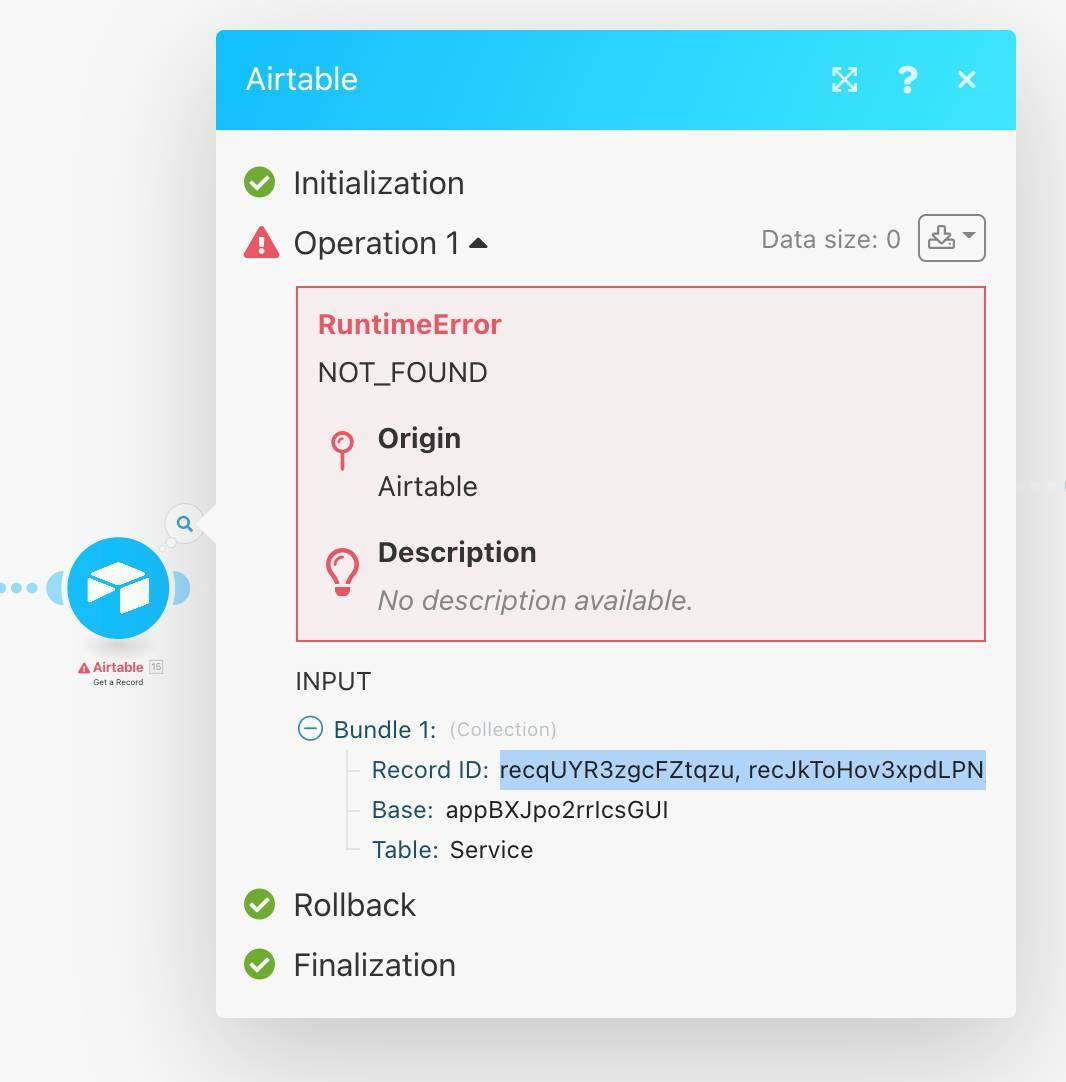Click the (Collection) type label
The width and height of the screenshot is (1066, 1082).
coord(503,729)
